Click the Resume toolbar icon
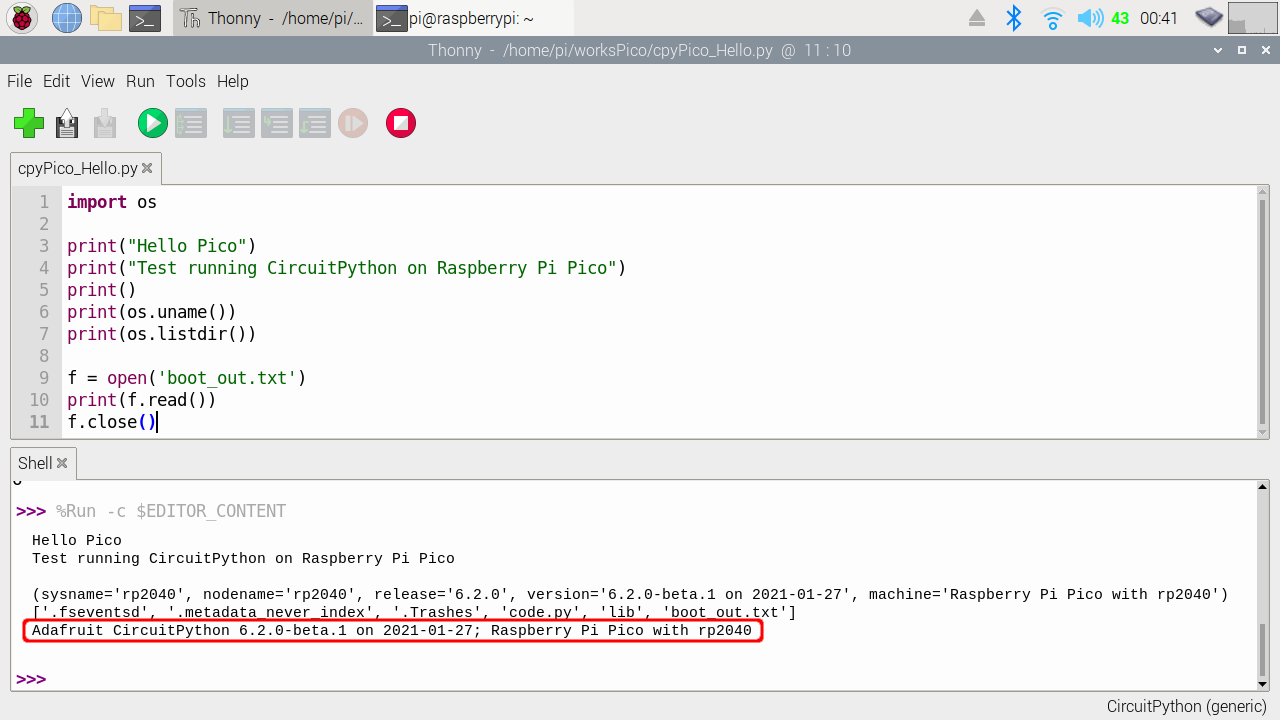Image resolution: width=1280 pixels, height=720 pixels. point(352,123)
